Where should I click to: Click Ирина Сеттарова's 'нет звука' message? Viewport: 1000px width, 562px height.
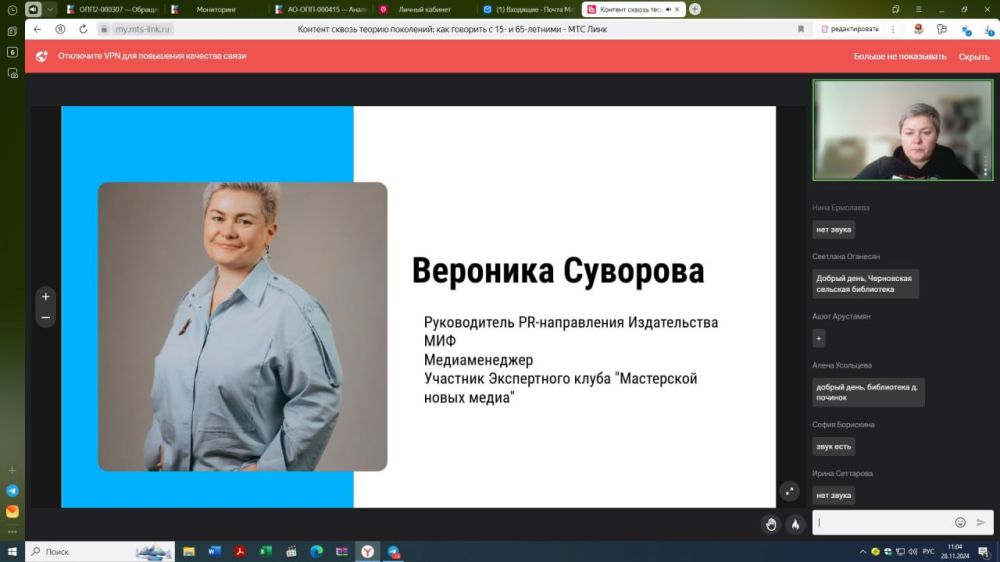(834, 495)
